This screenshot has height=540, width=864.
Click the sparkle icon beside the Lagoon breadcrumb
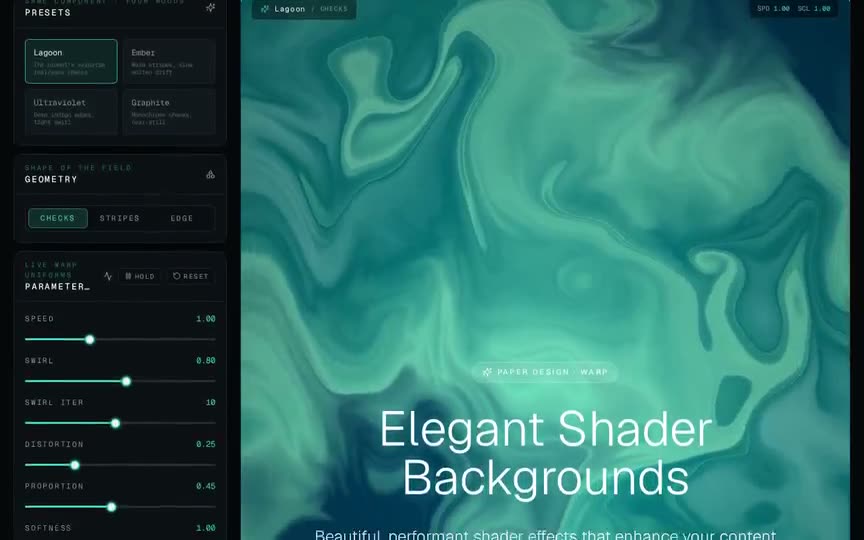click(x=265, y=9)
